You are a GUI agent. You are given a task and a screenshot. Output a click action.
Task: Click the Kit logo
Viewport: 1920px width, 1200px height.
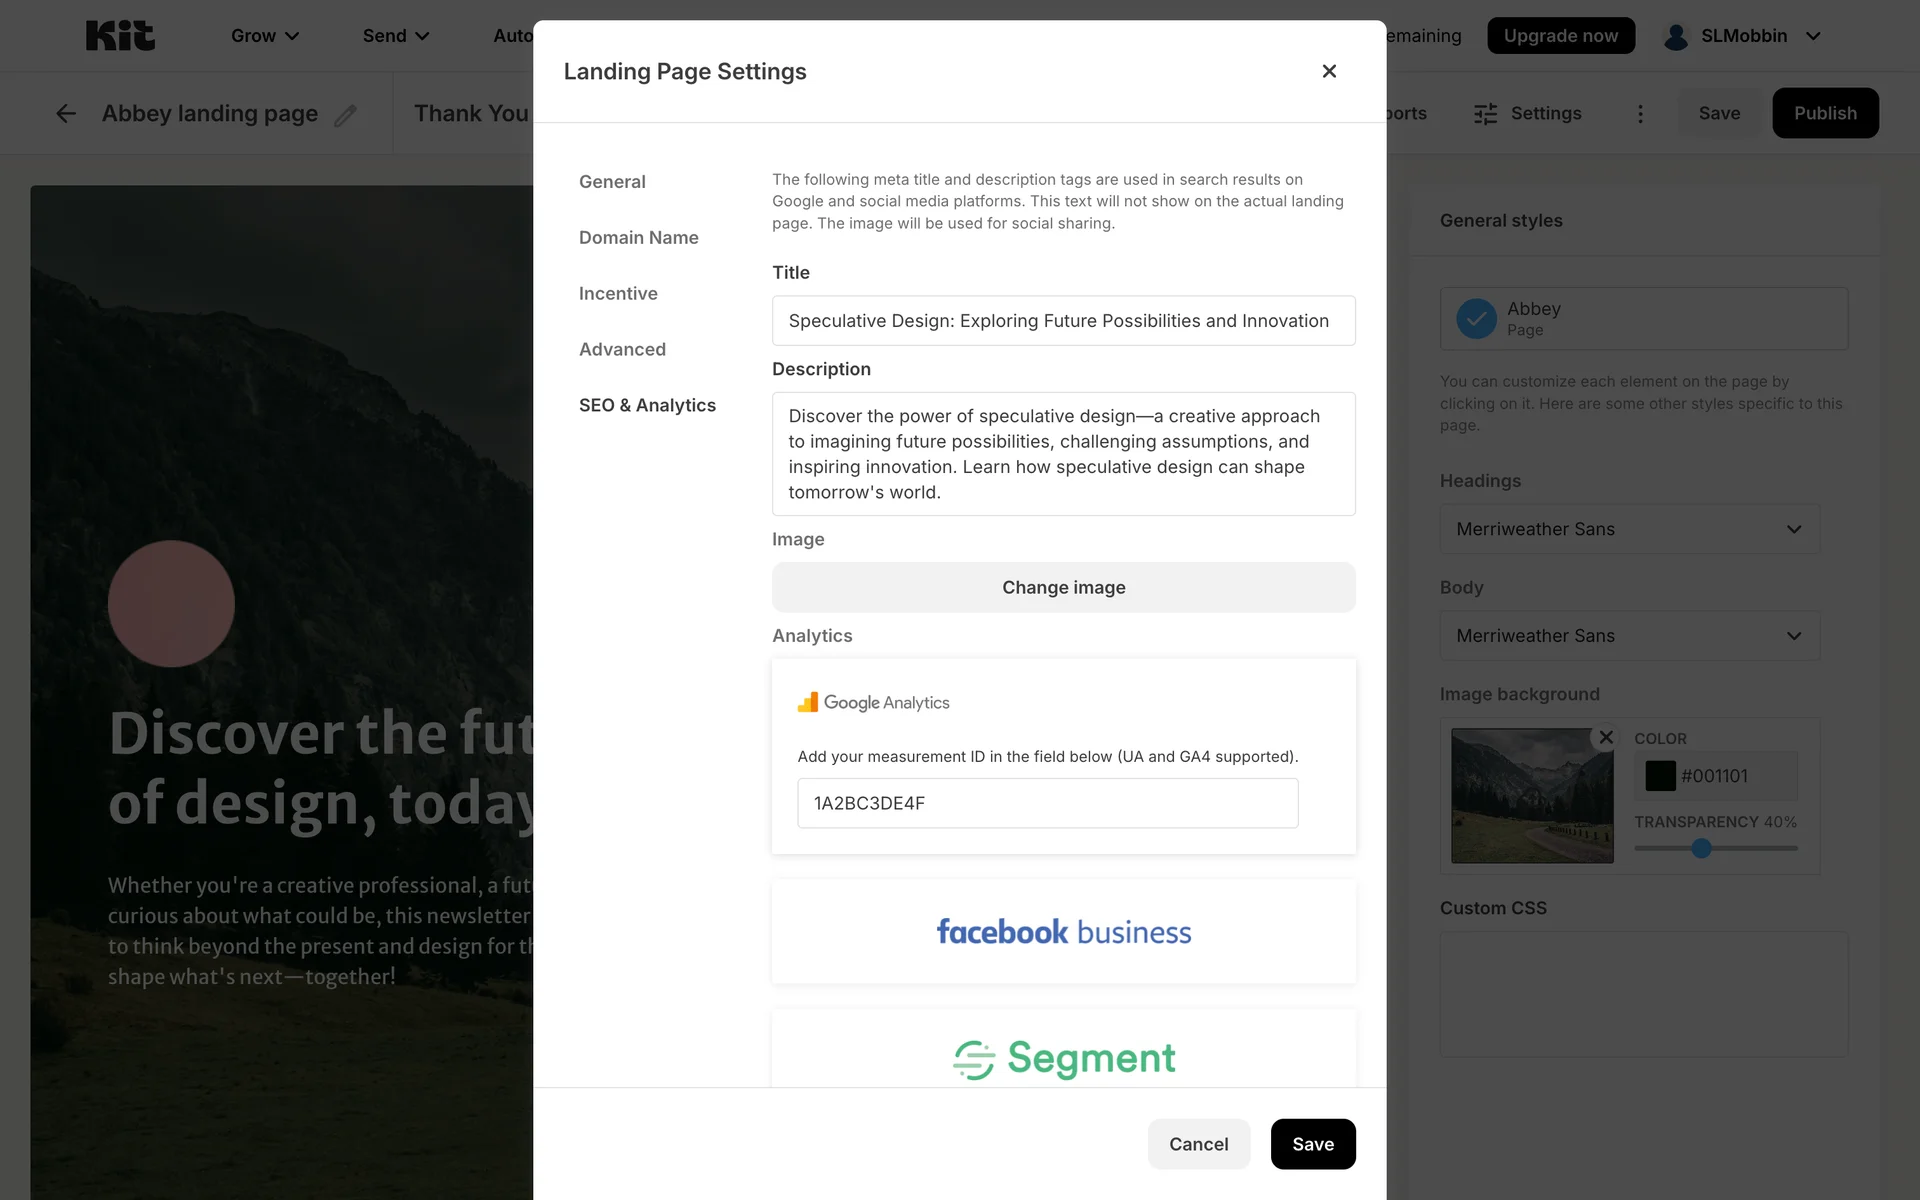click(120, 36)
